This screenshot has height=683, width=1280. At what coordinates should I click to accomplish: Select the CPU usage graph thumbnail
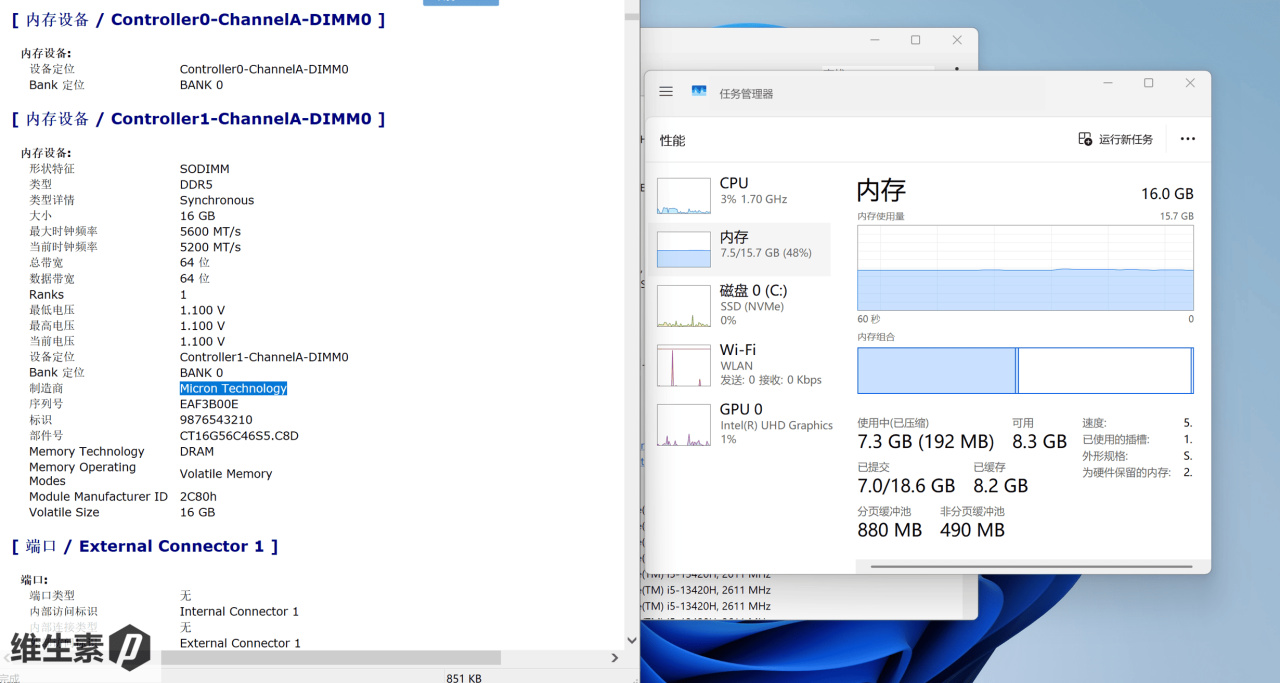[684, 196]
